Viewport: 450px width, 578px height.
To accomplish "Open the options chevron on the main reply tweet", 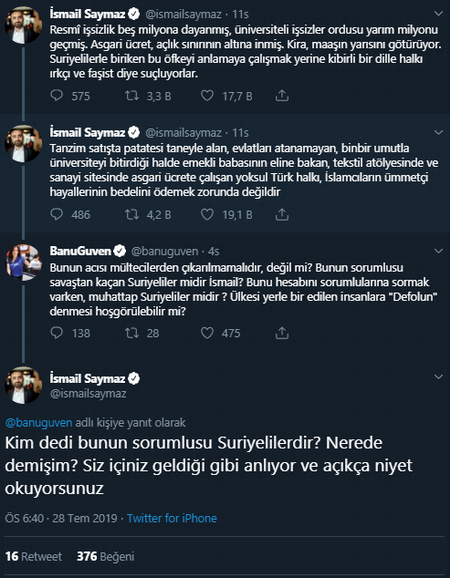I will click(439, 377).
